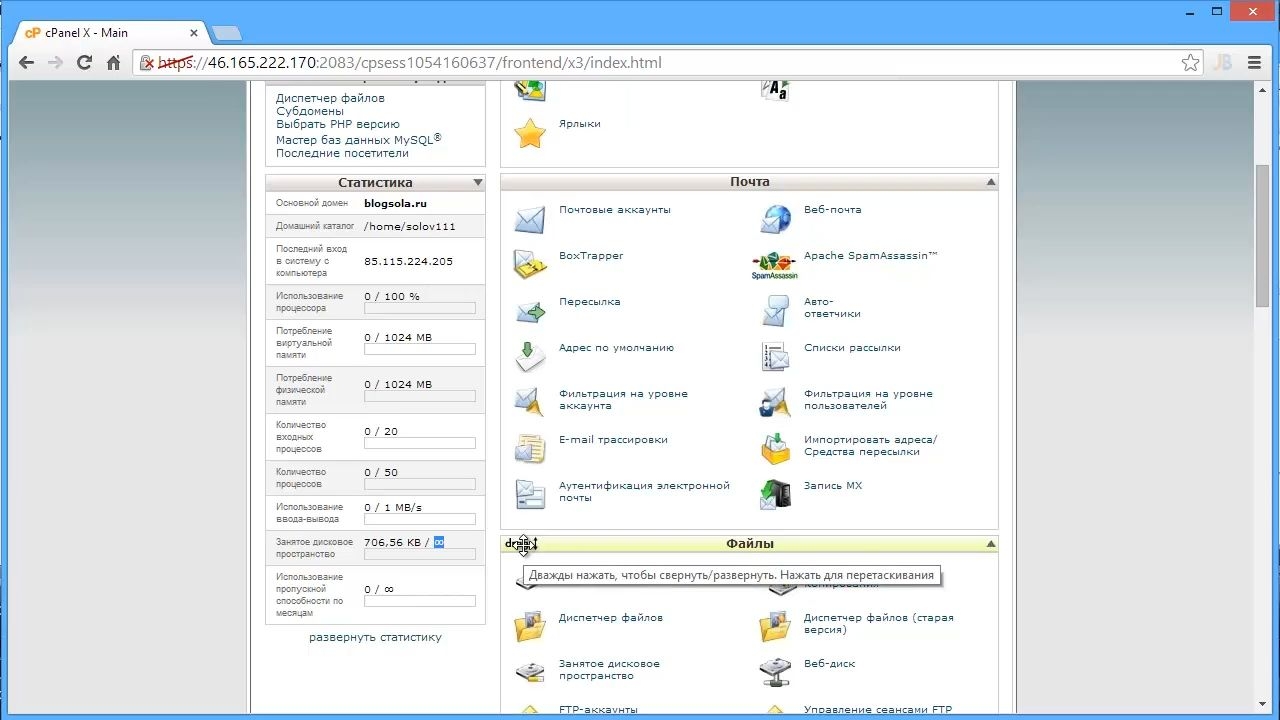Open the Запись MX icon

coord(776,494)
